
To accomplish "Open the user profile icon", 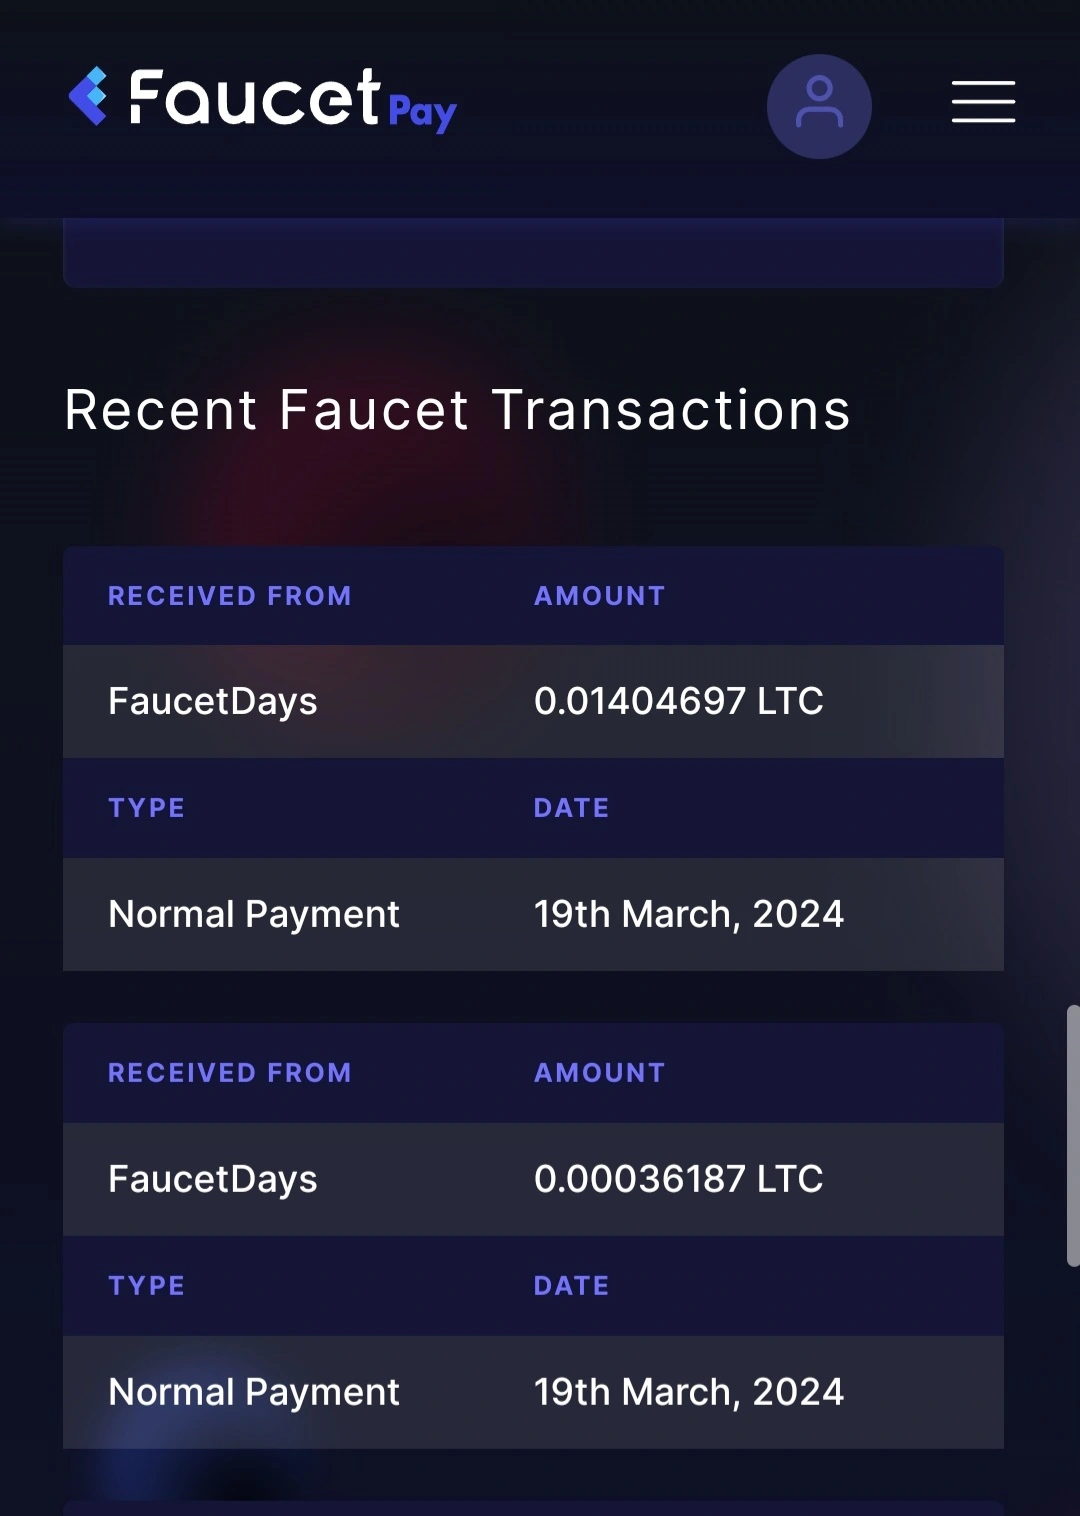I will [819, 106].
